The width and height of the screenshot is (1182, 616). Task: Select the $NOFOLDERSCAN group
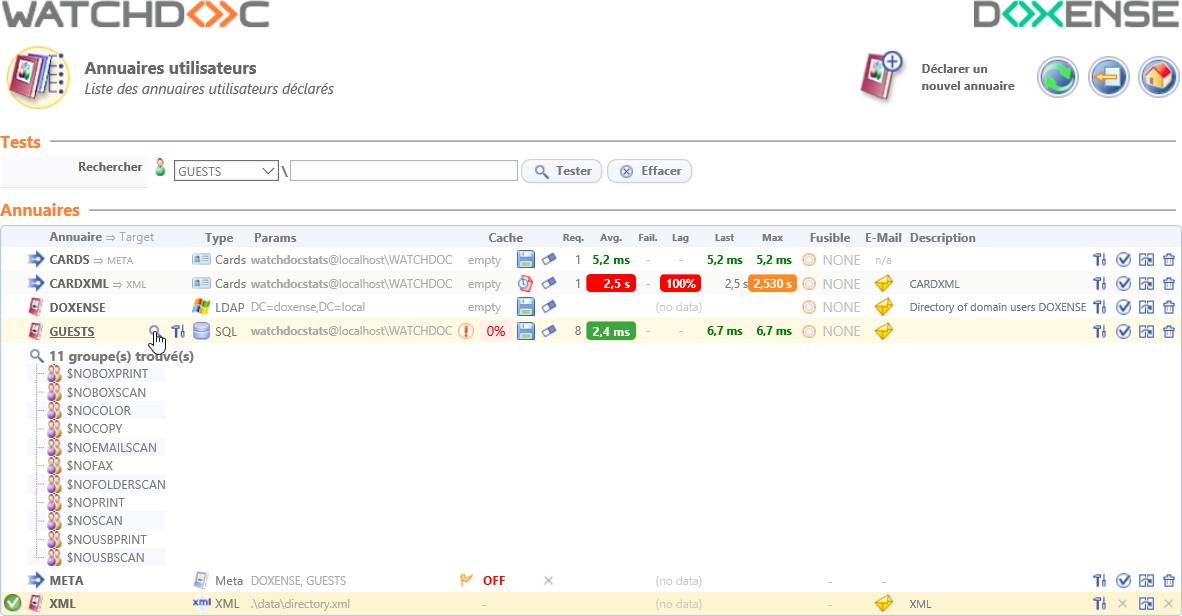coord(116,485)
